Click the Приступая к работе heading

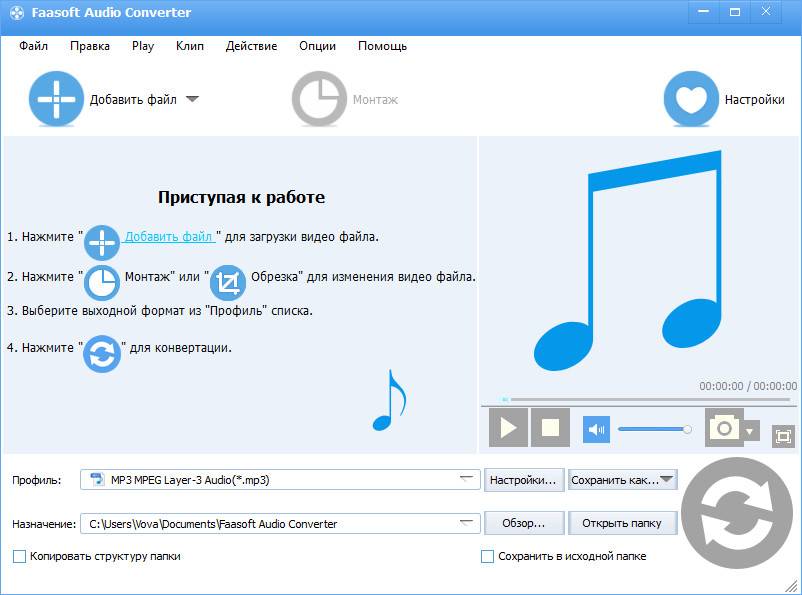point(241,197)
